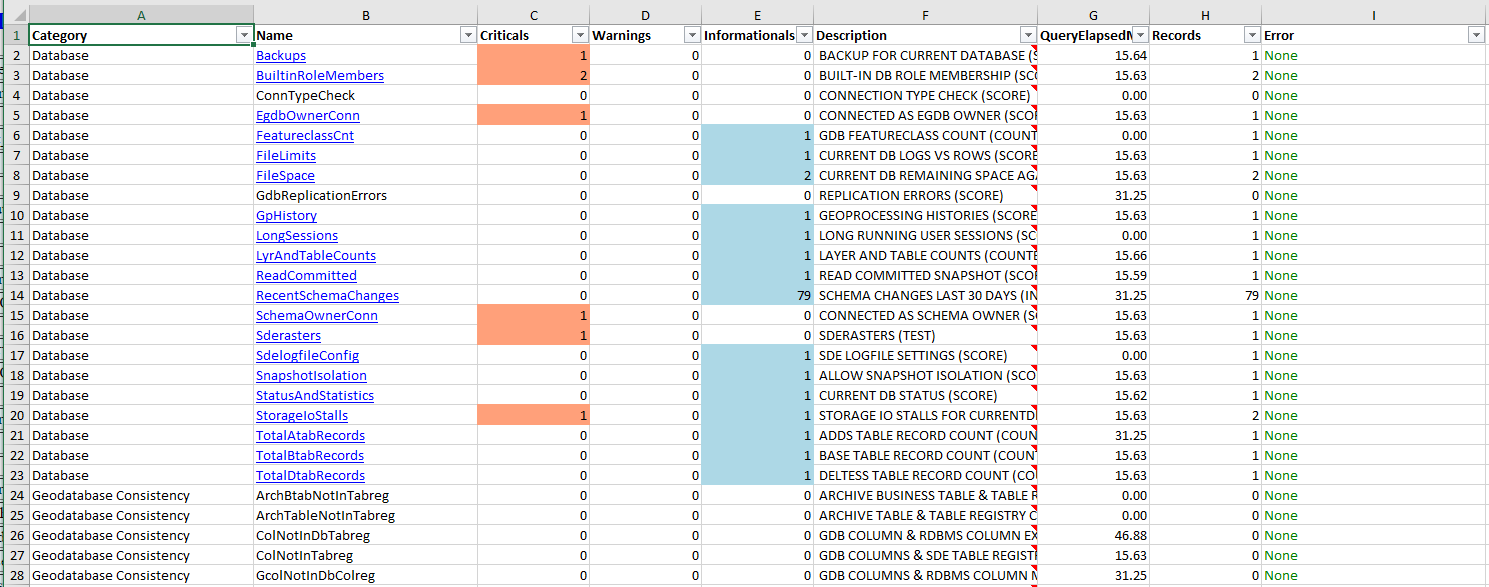Open the Records column filter dropdown
The width and height of the screenshot is (1489, 587).
(x=1252, y=35)
